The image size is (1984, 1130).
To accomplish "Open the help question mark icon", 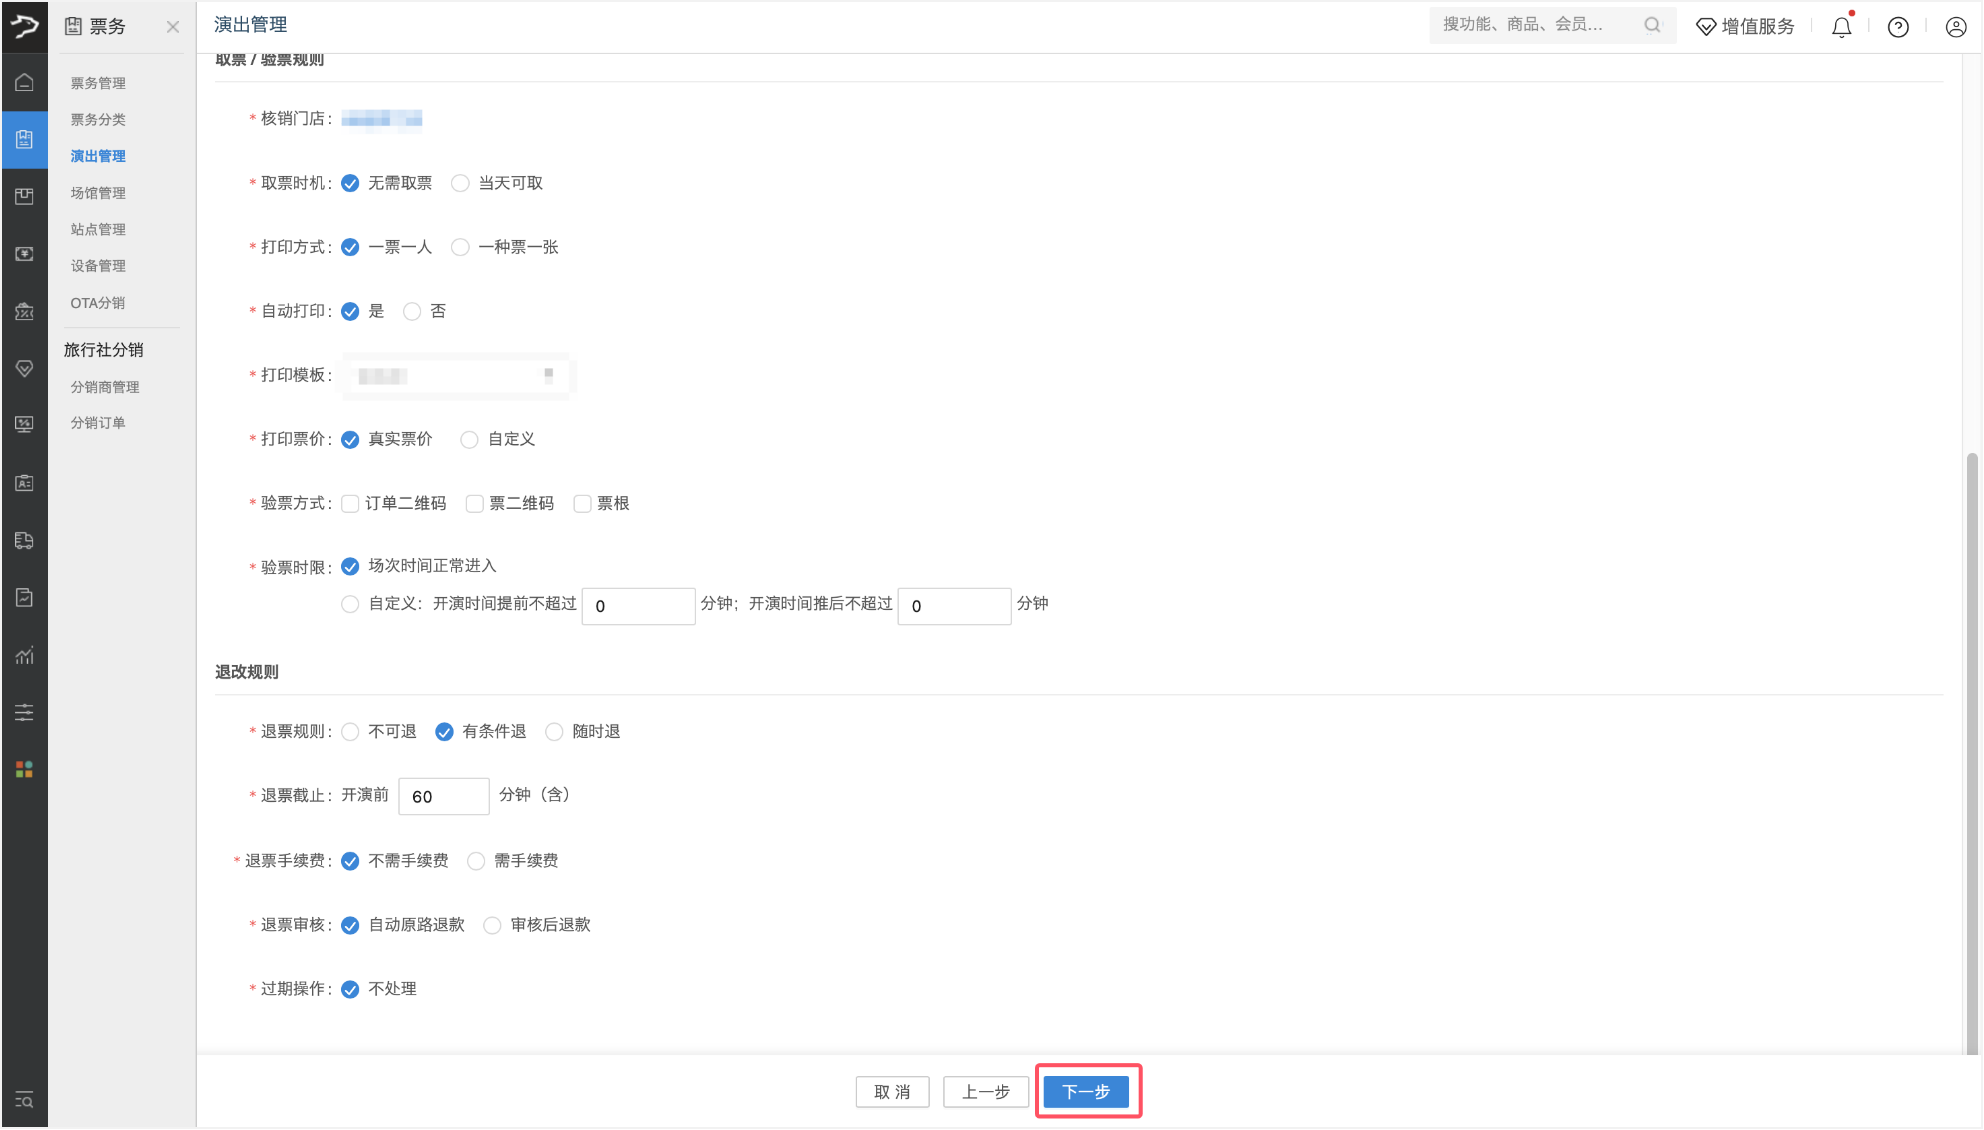I will (x=1898, y=27).
